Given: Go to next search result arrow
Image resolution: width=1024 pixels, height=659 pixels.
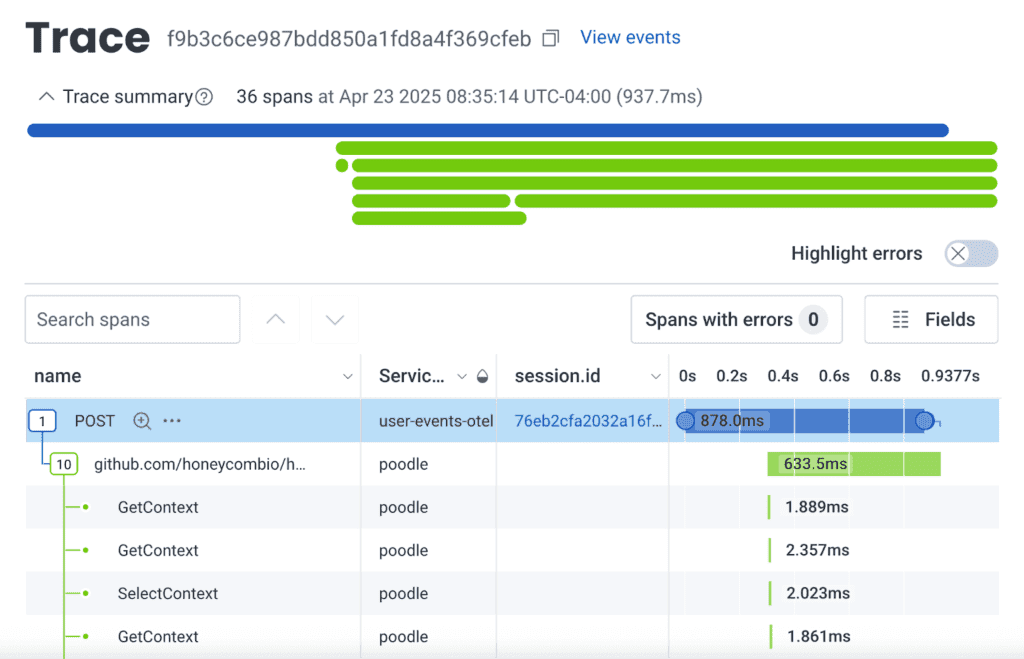Looking at the screenshot, I should (335, 320).
